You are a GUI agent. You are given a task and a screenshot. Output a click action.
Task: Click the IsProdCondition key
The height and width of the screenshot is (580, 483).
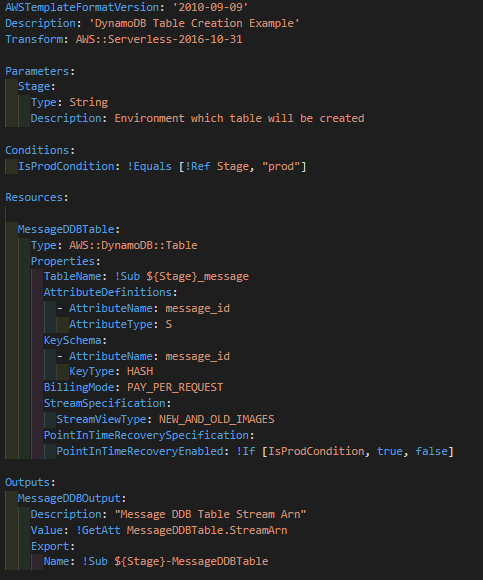tap(66, 166)
